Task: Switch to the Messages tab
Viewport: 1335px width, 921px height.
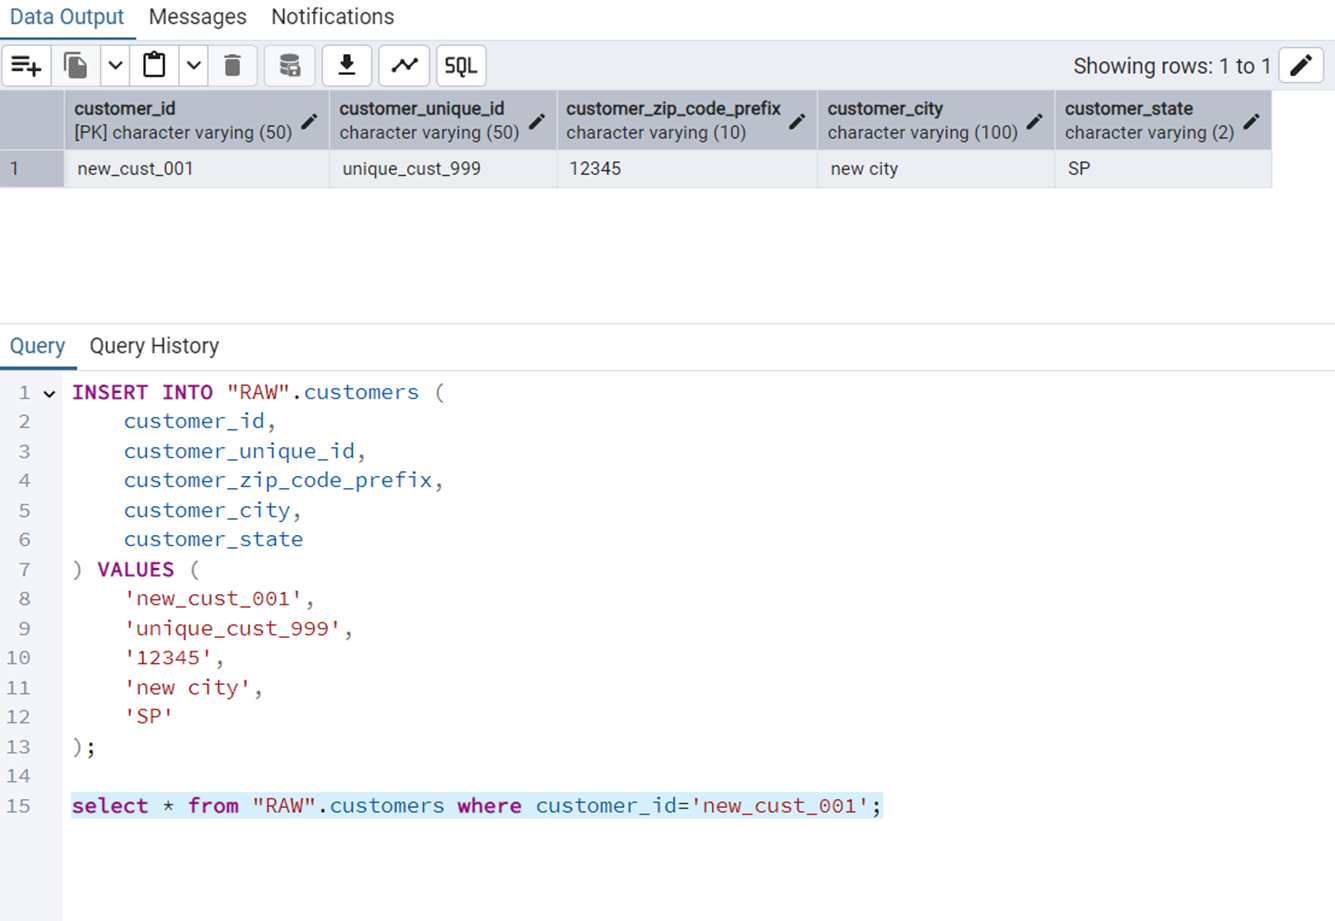Action: [x=197, y=17]
